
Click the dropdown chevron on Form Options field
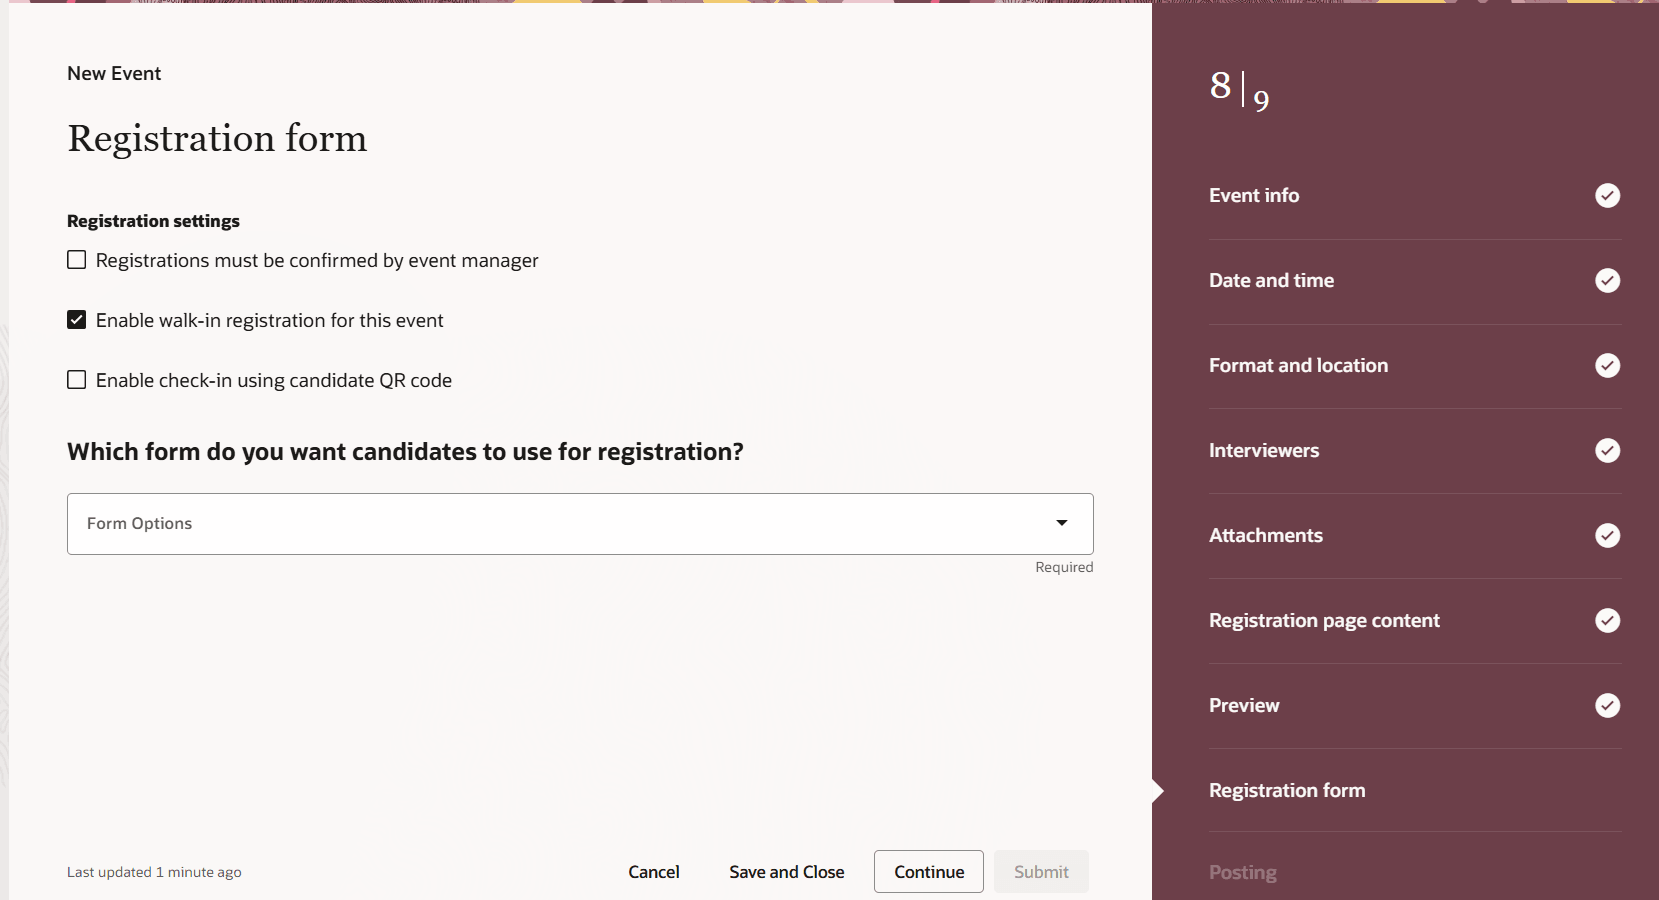(x=1060, y=523)
